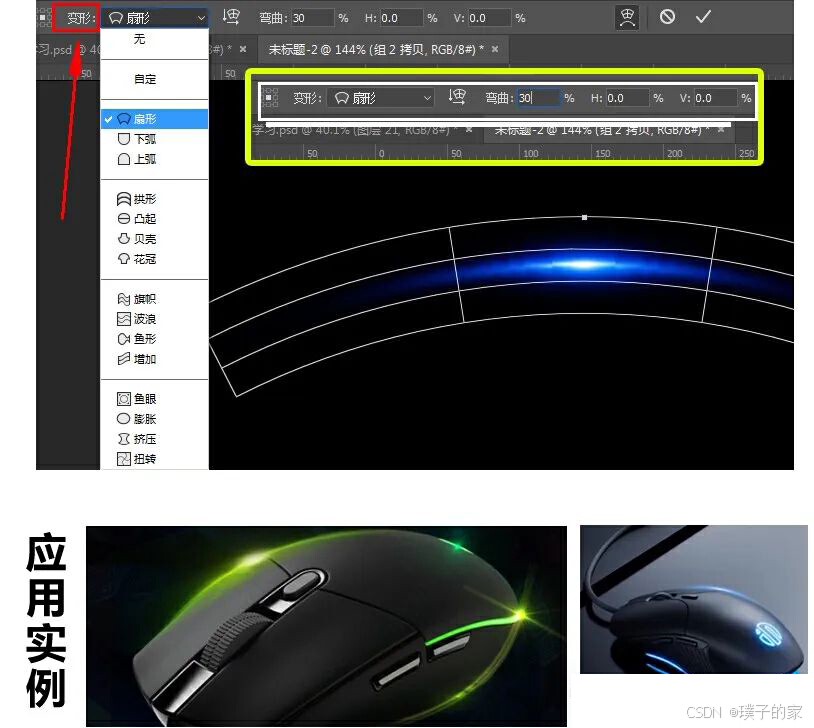The image size is (814, 728).
Task: Click the reference point locator icon in top bar
Action: [43, 18]
